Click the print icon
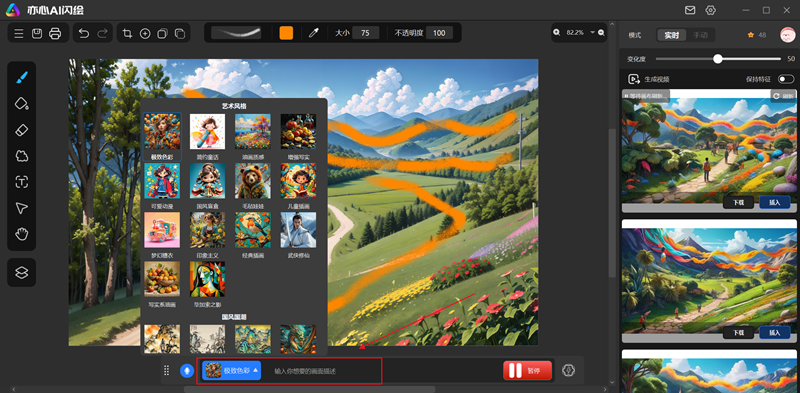Image resolution: width=800 pixels, height=393 pixels. [x=55, y=33]
